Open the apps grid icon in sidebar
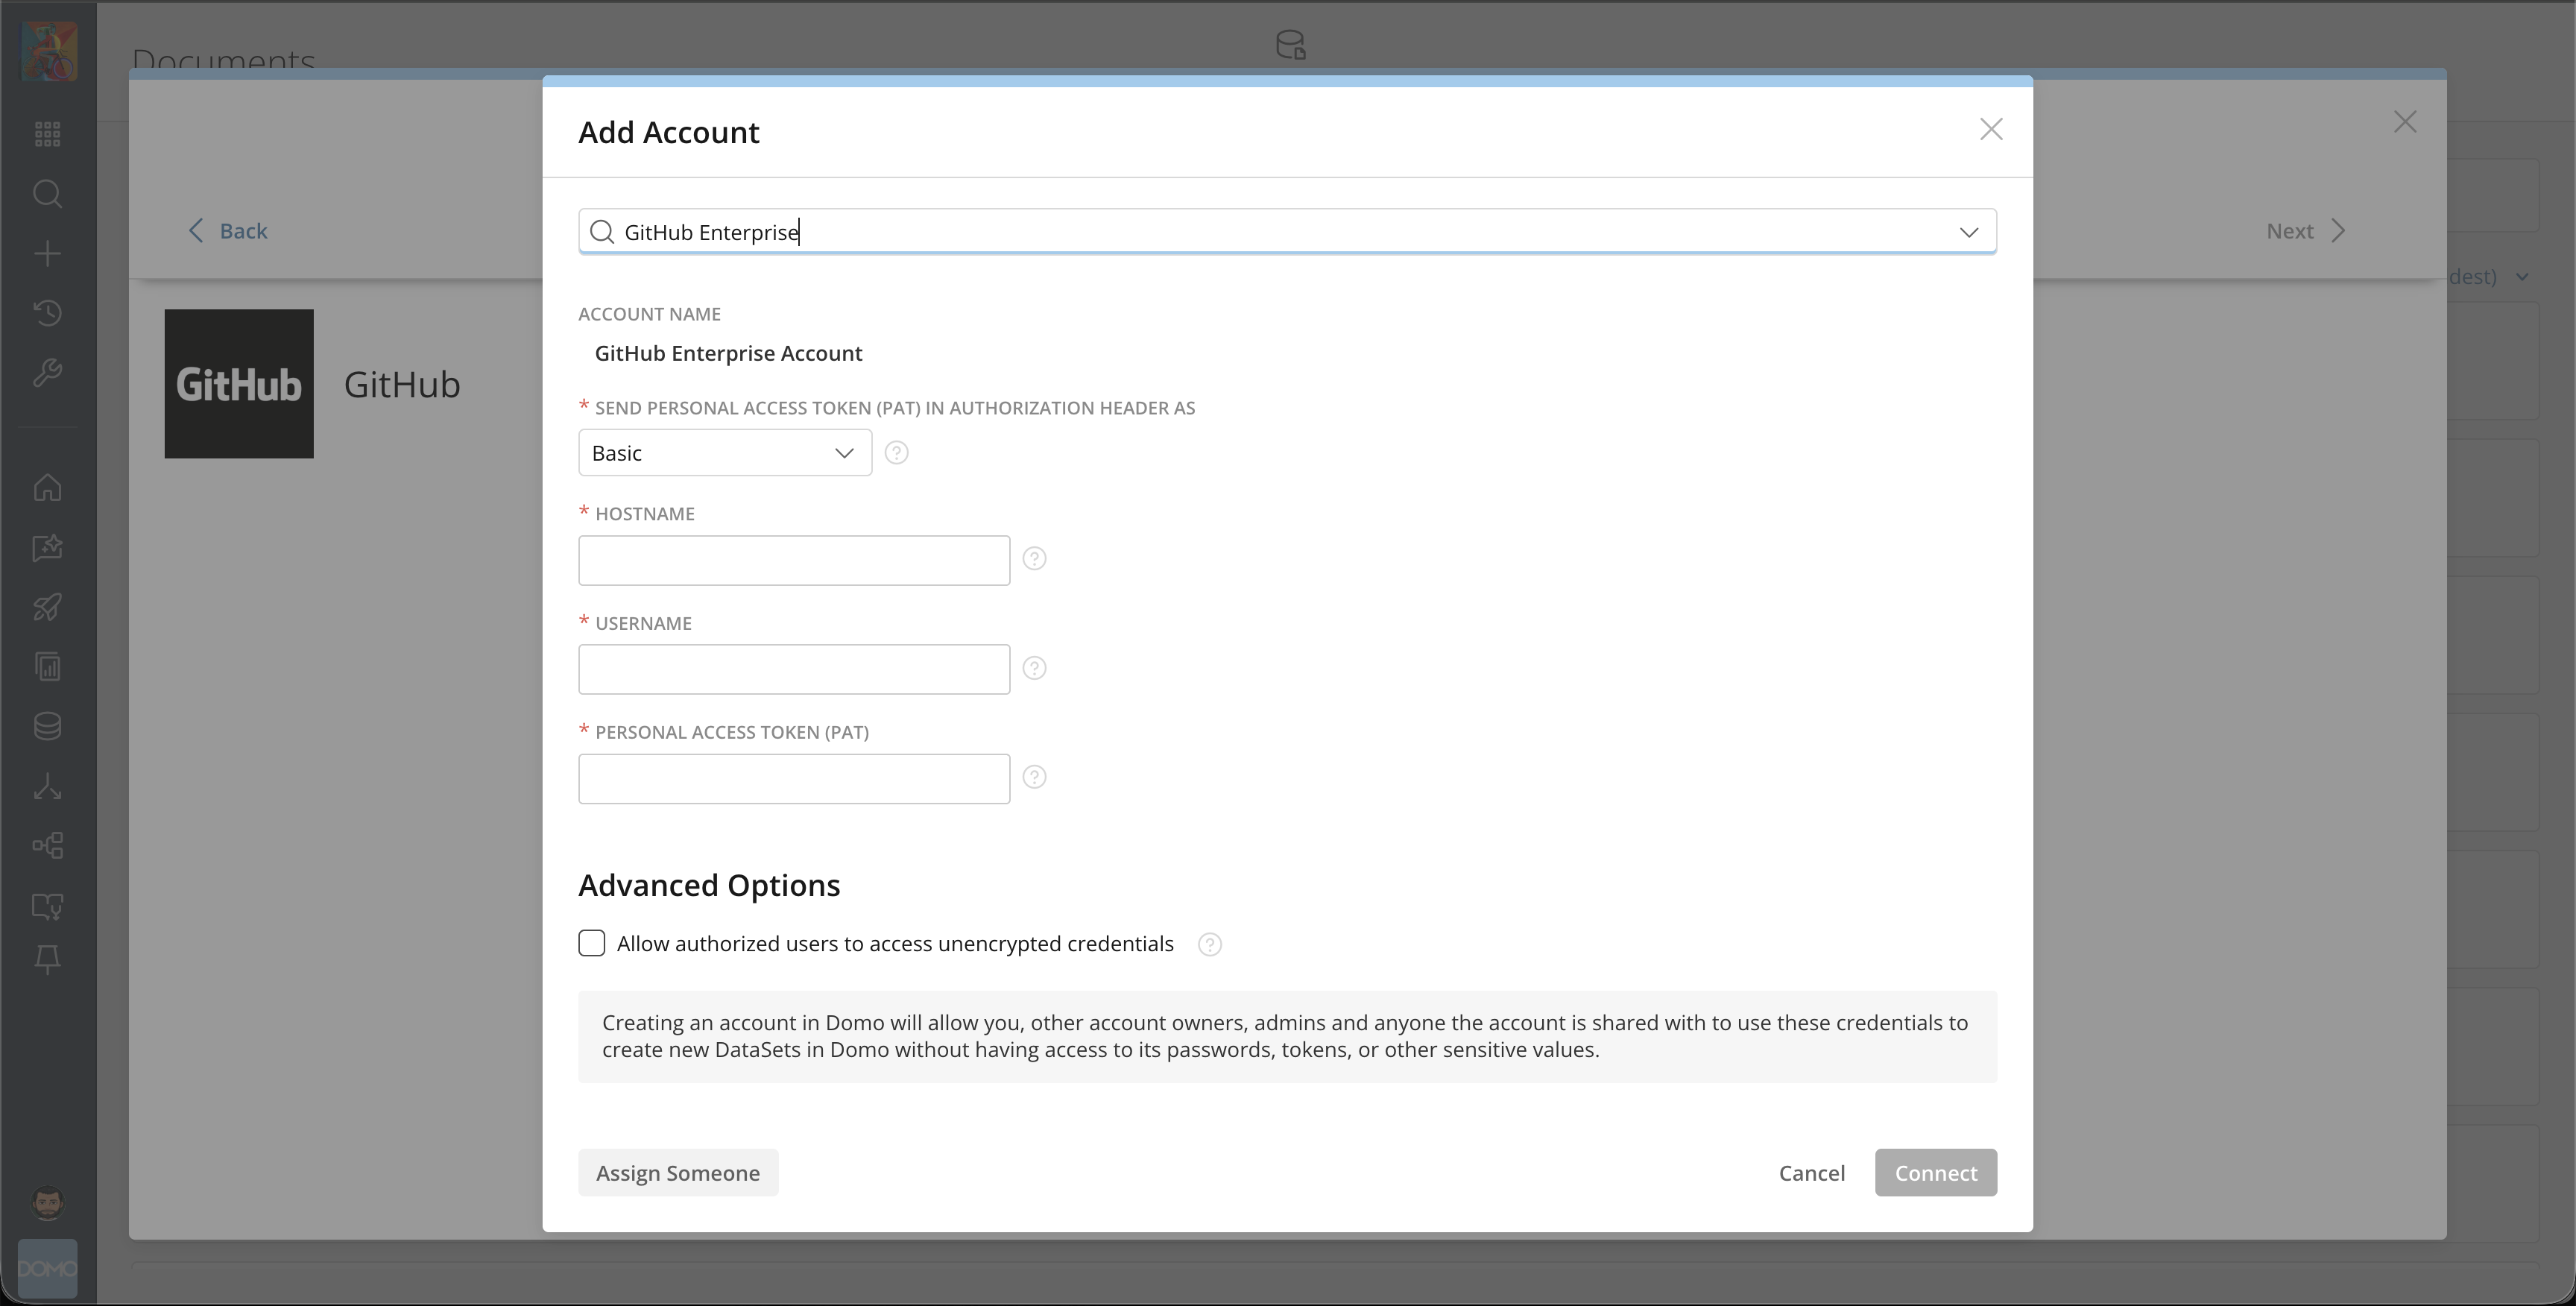Viewport: 2576px width, 1306px height. click(x=48, y=134)
